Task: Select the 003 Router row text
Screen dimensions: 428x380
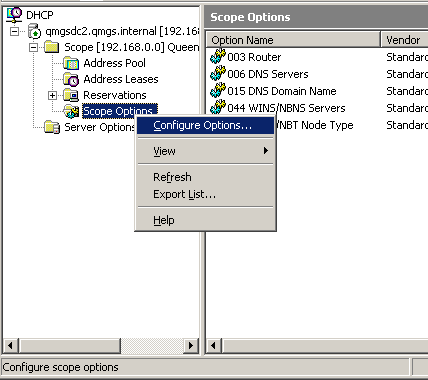Action: 254,57
